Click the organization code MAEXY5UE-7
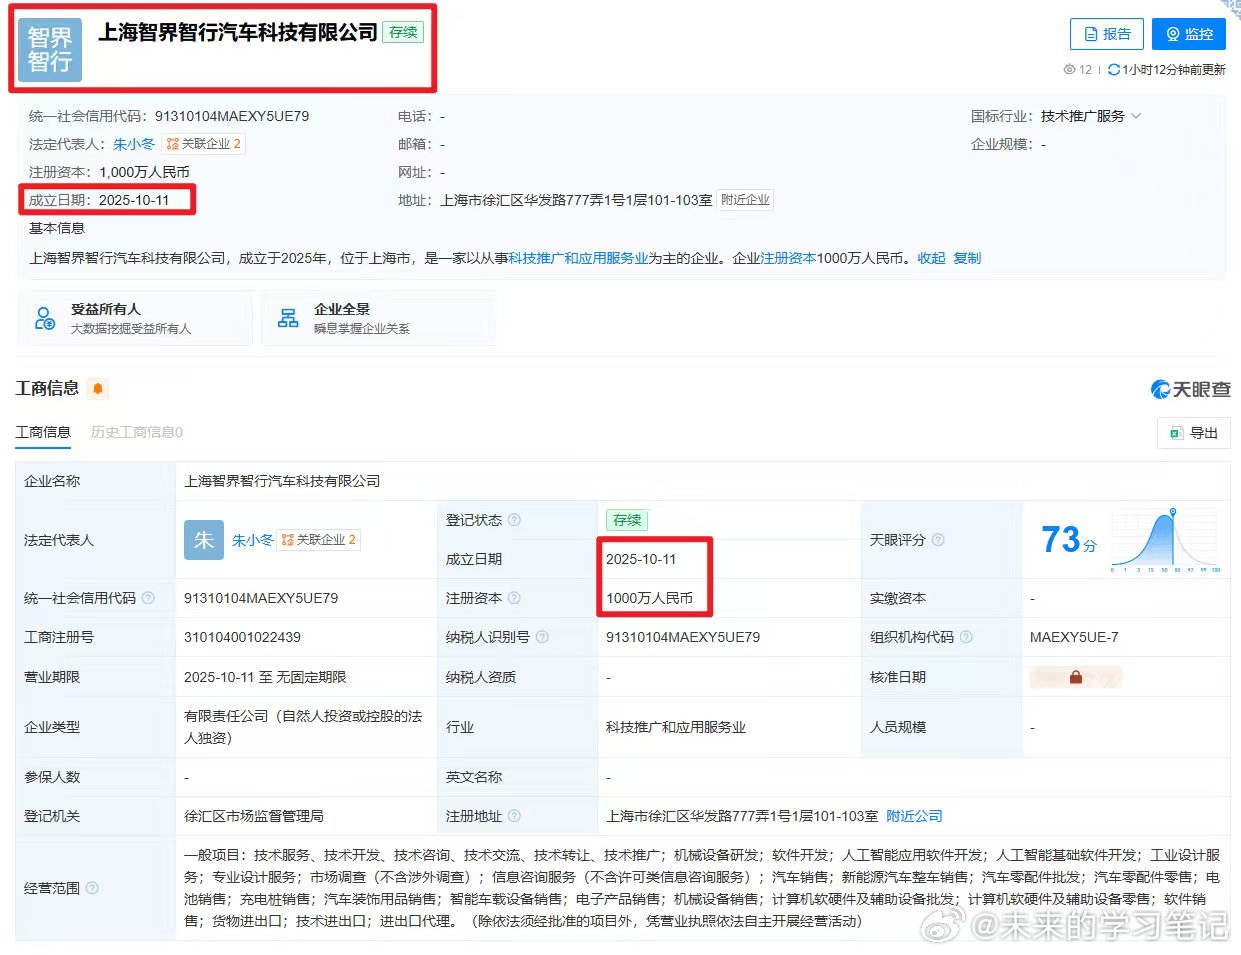Image resolution: width=1241 pixels, height=955 pixels. pos(1074,637)
